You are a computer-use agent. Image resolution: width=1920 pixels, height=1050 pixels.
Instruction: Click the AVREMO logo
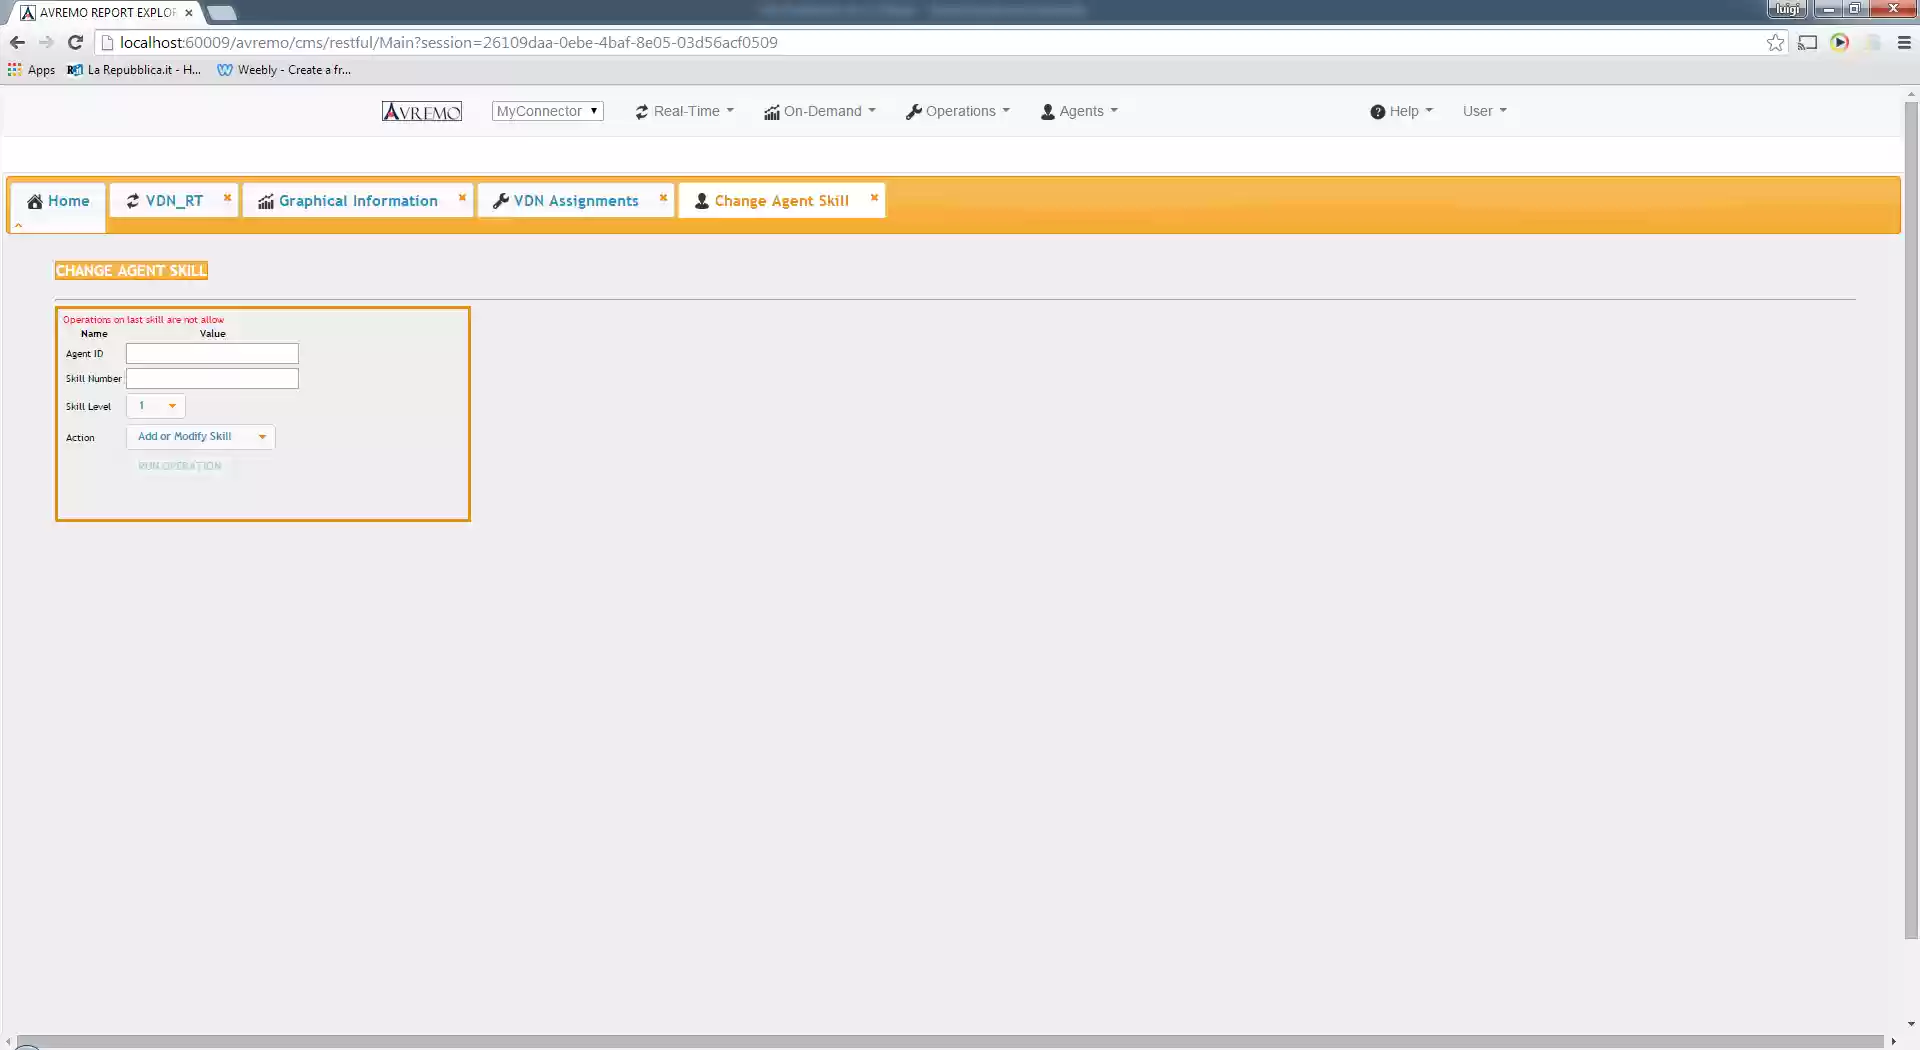pyautogui.click(x=421, y=111)
